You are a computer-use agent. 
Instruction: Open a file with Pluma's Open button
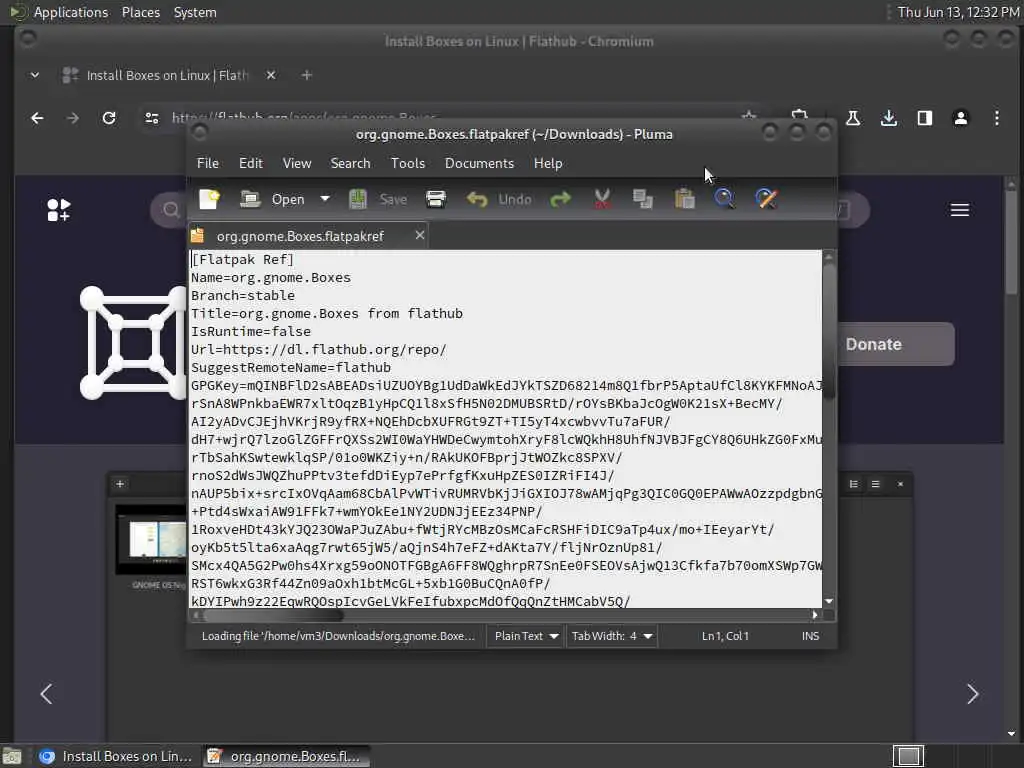272,199
